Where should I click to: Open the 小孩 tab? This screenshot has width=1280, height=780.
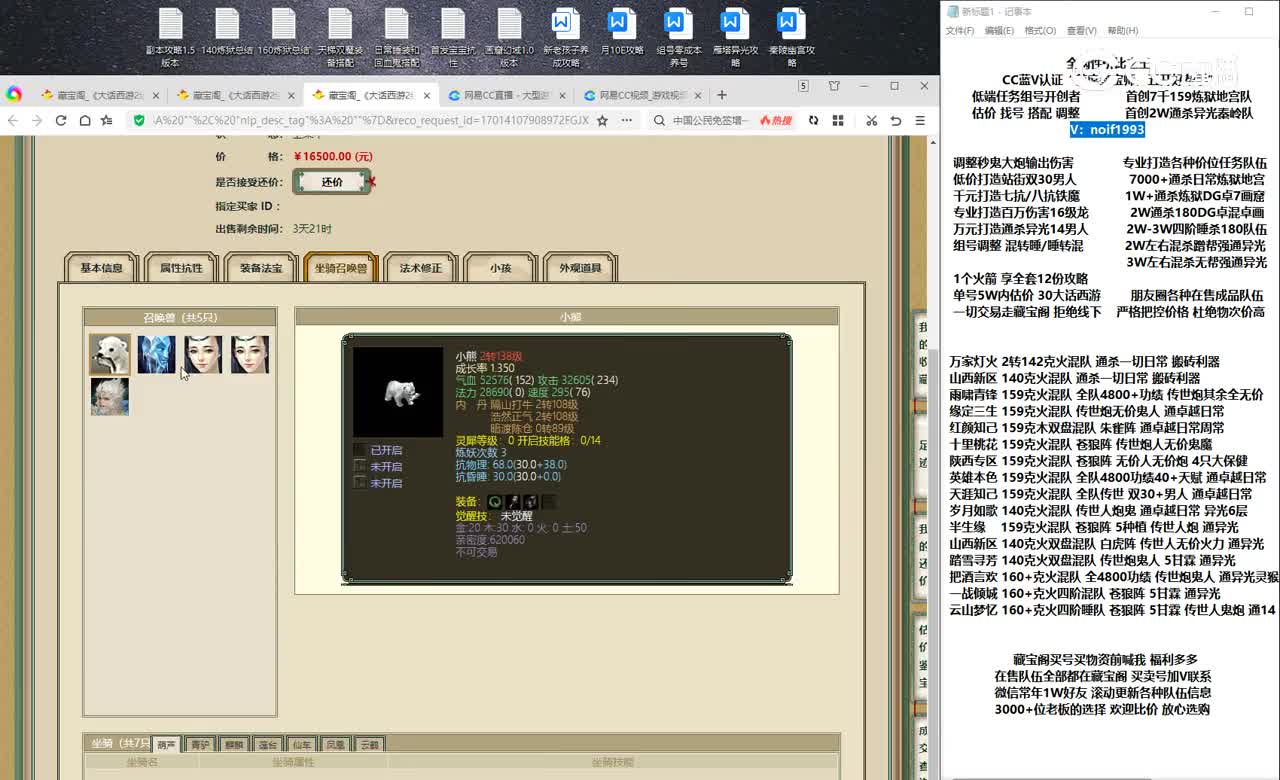tap(500, 268)
